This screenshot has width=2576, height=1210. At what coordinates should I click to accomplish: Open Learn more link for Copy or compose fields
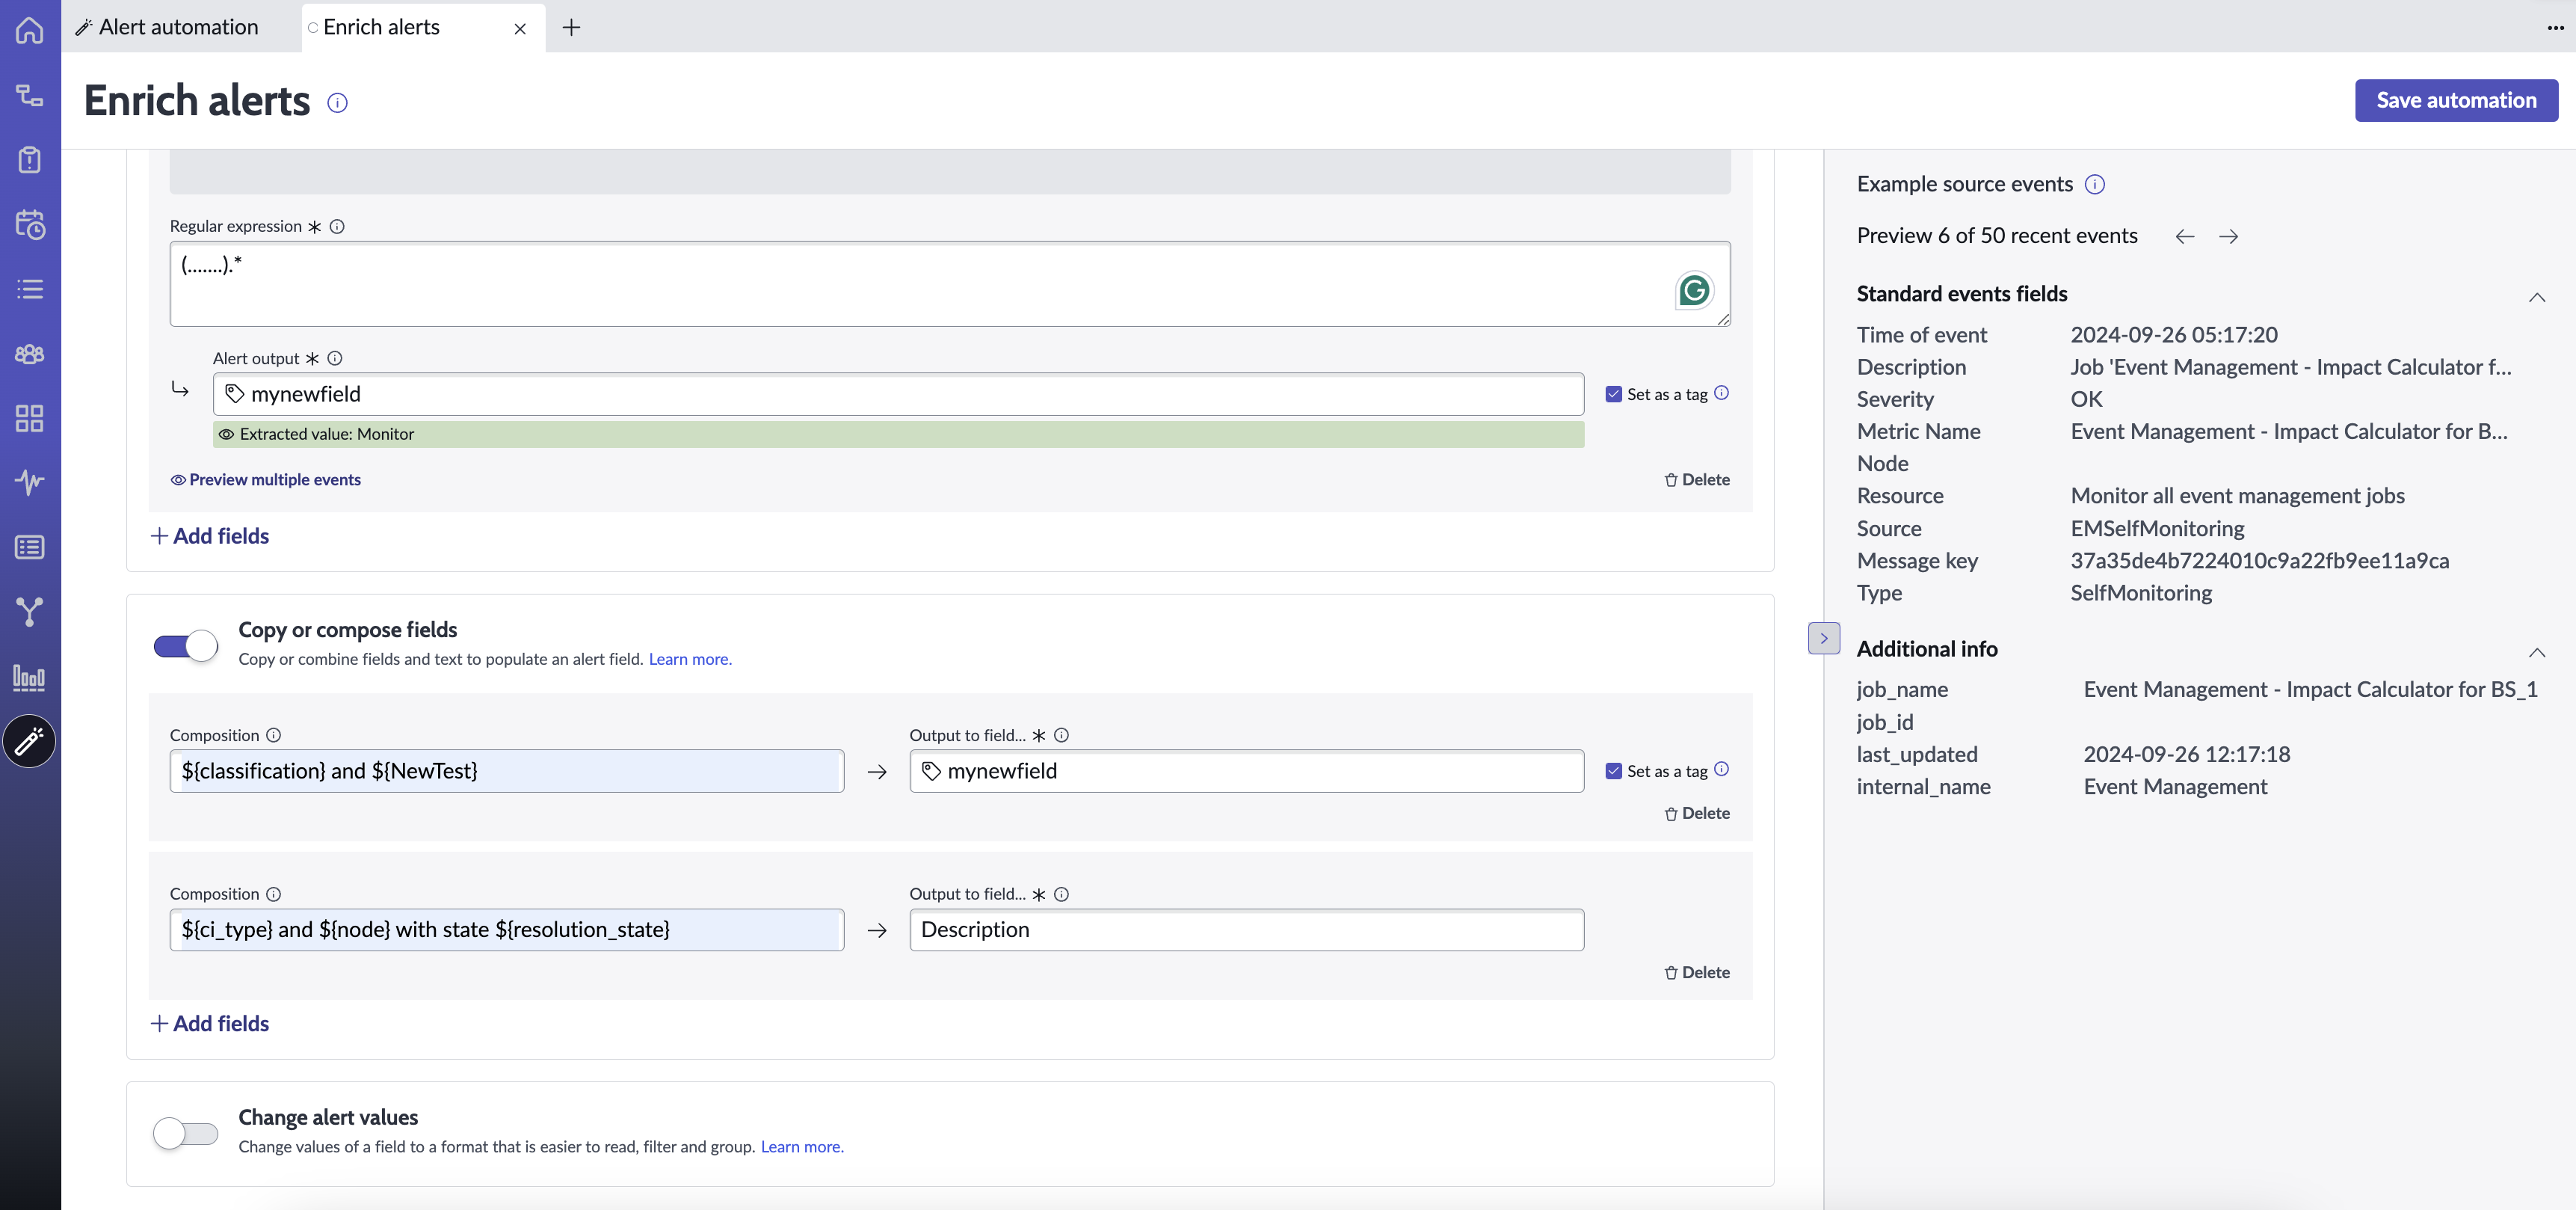(x=690, y=659)
